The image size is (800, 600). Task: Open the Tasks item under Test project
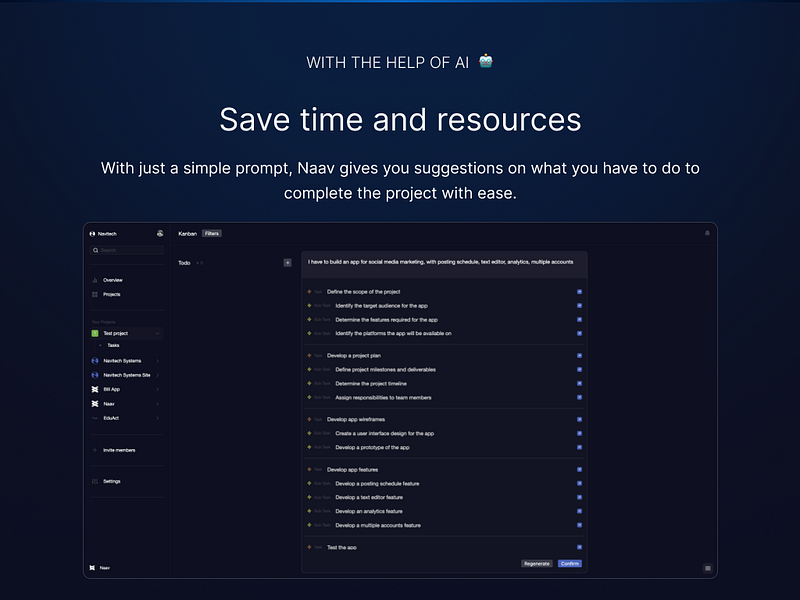pos(115,345)
